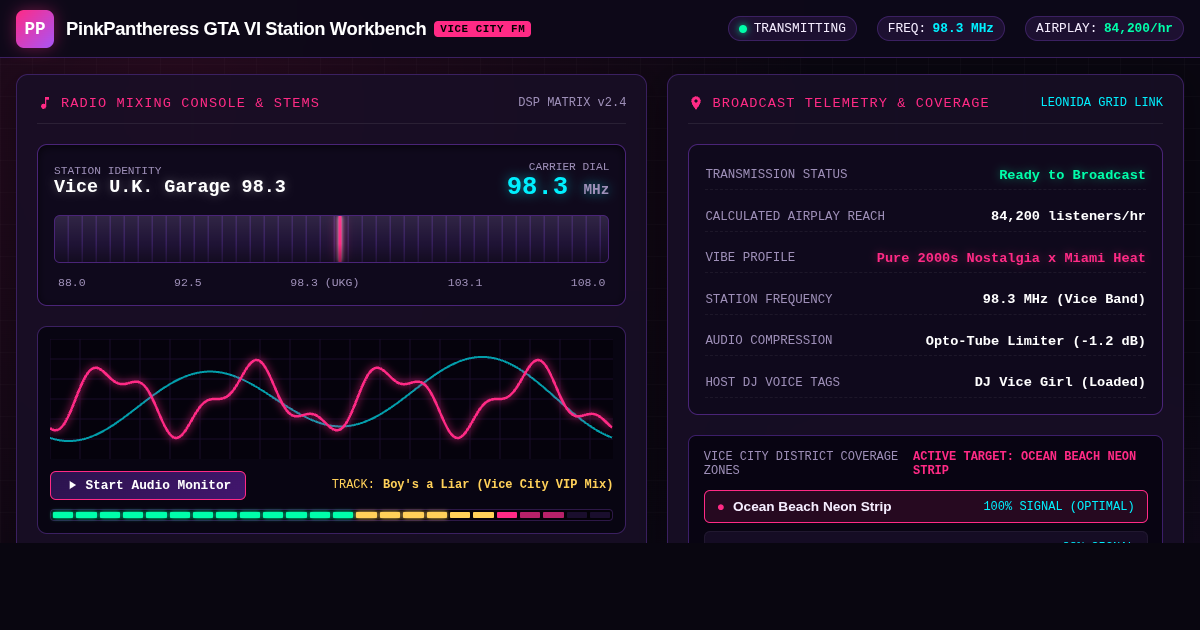Click the carrier dial tuner strip
The image size is (1200, 630).
[331, 239]
